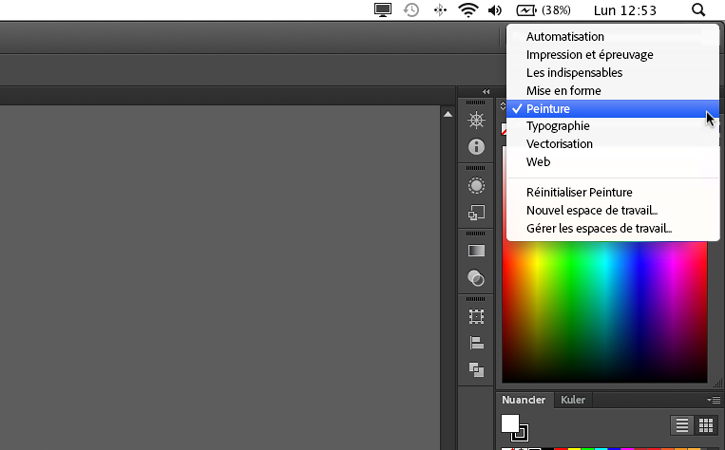Switch to the Nuancier tab
Image resolution: width=725 pixels, height=450 pixels.
tap(524, 400)
